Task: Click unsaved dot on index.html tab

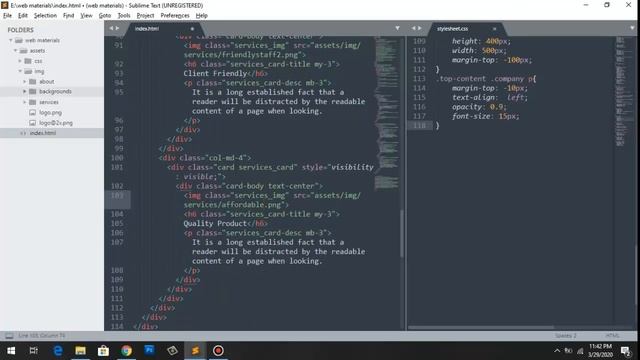Action: (192, 29)
